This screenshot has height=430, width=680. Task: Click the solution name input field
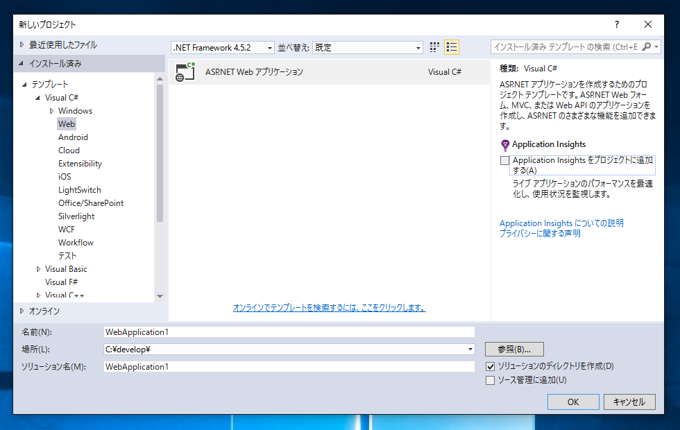pyautogui.click(x=289, y=367)
